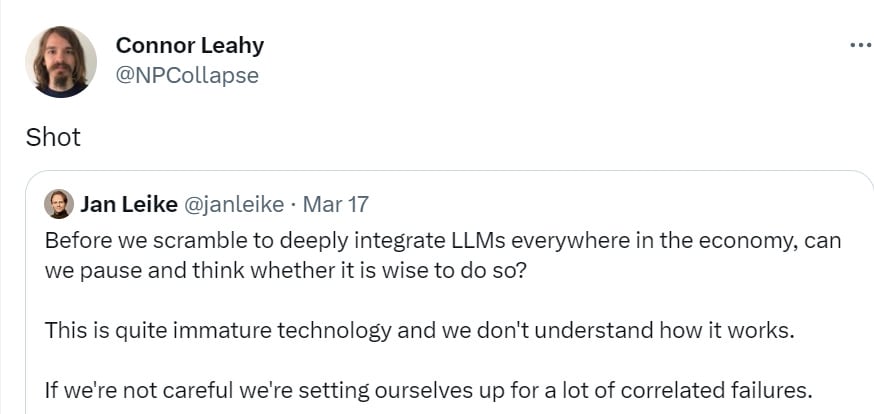Screen dimensions: 874x414
Task: Open Connor Leahy's profile picture
Action: [61, 61]
